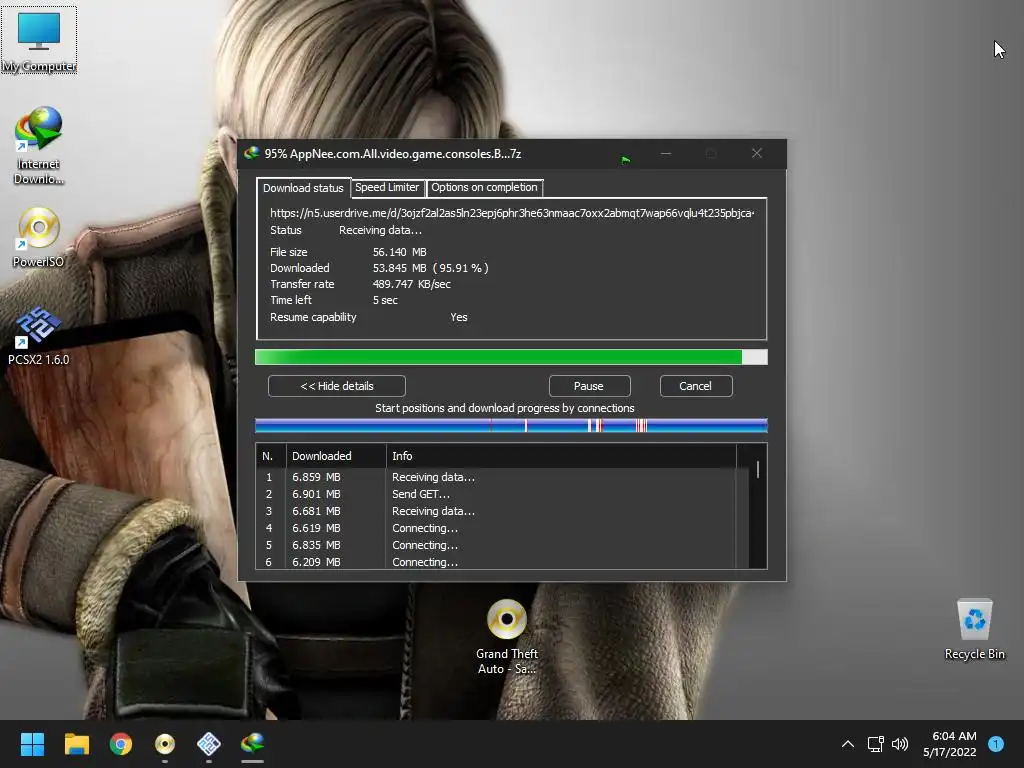
Task: Switch to Speed Limiter tab
Action: tap(387, 187)
